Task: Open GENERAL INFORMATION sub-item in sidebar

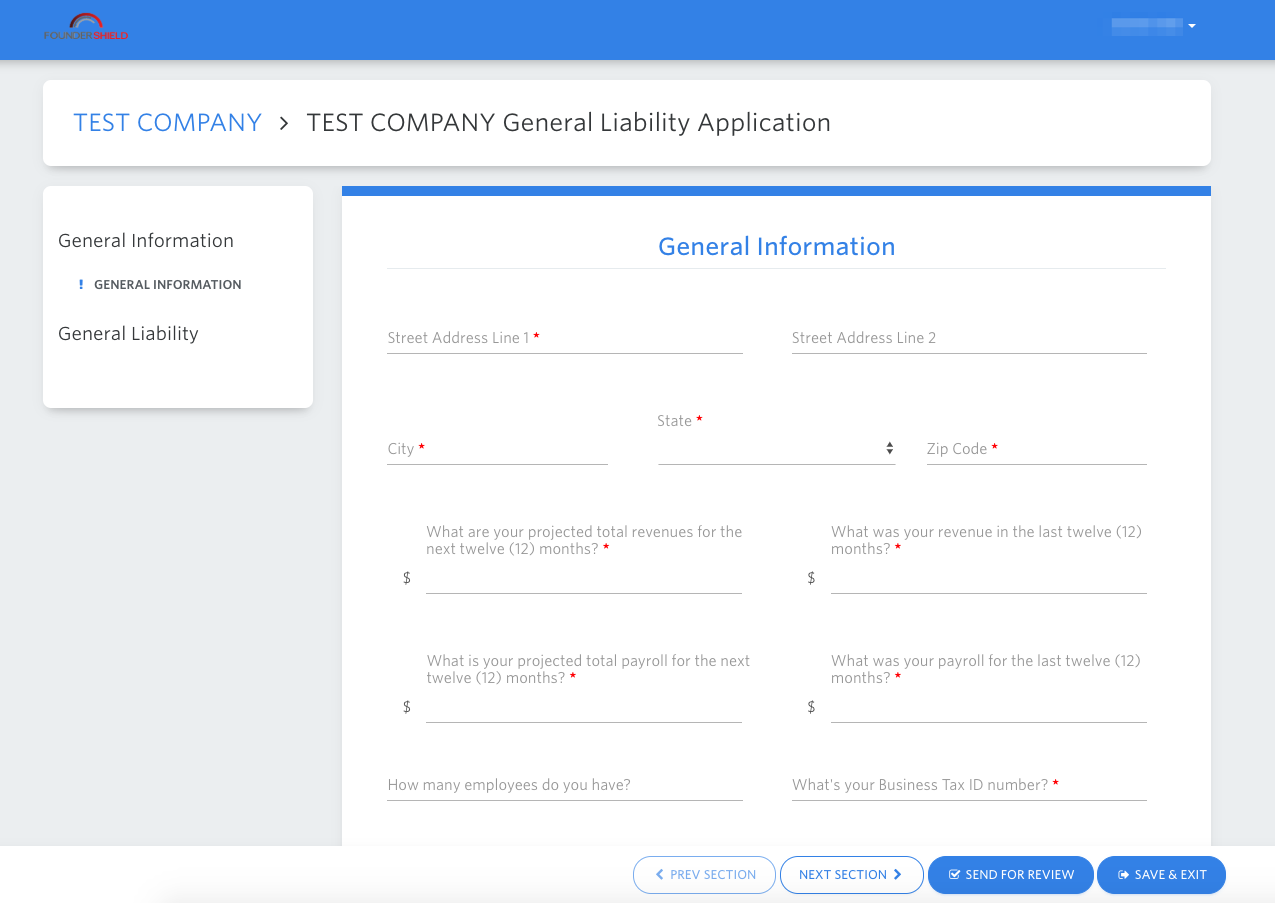Action: click(x=167, y=285)
